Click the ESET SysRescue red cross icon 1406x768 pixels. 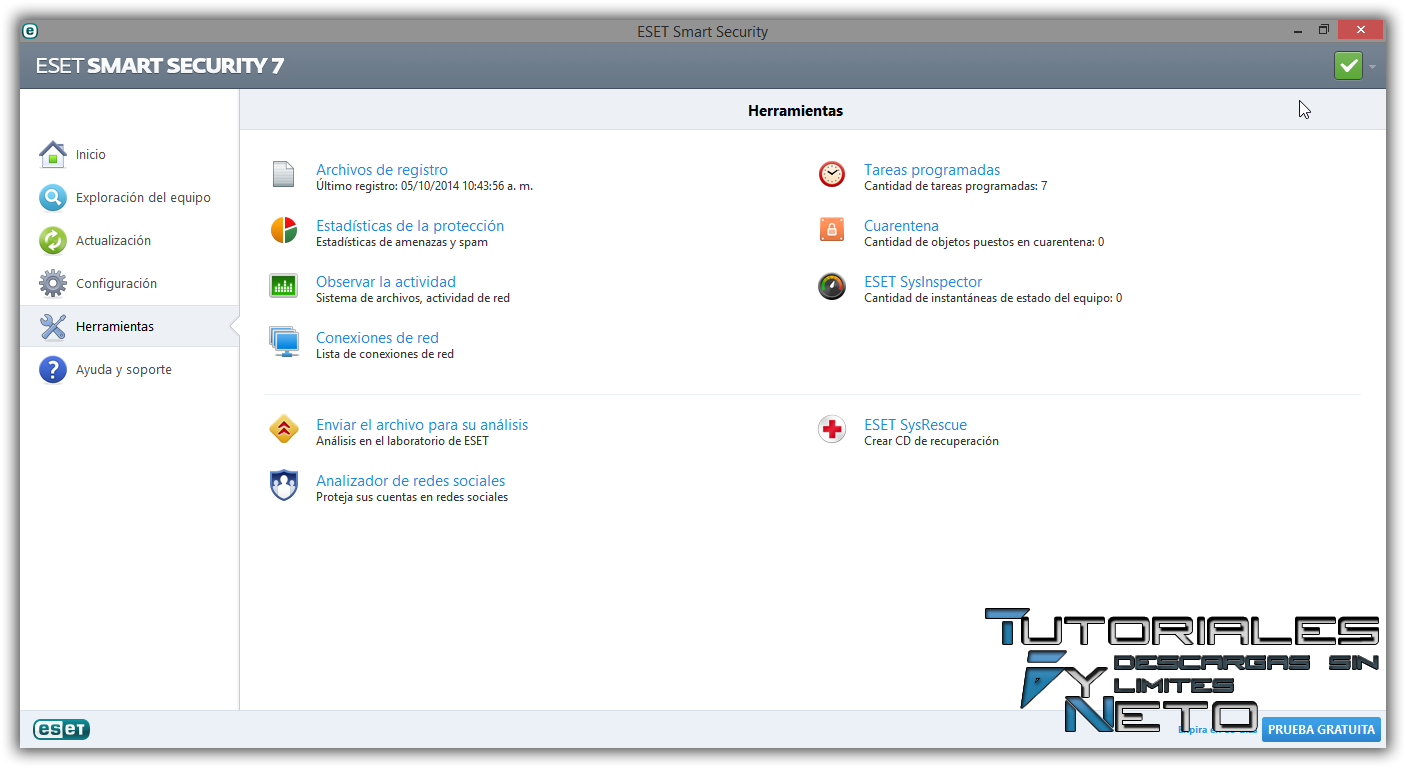[x=832, y=429]
